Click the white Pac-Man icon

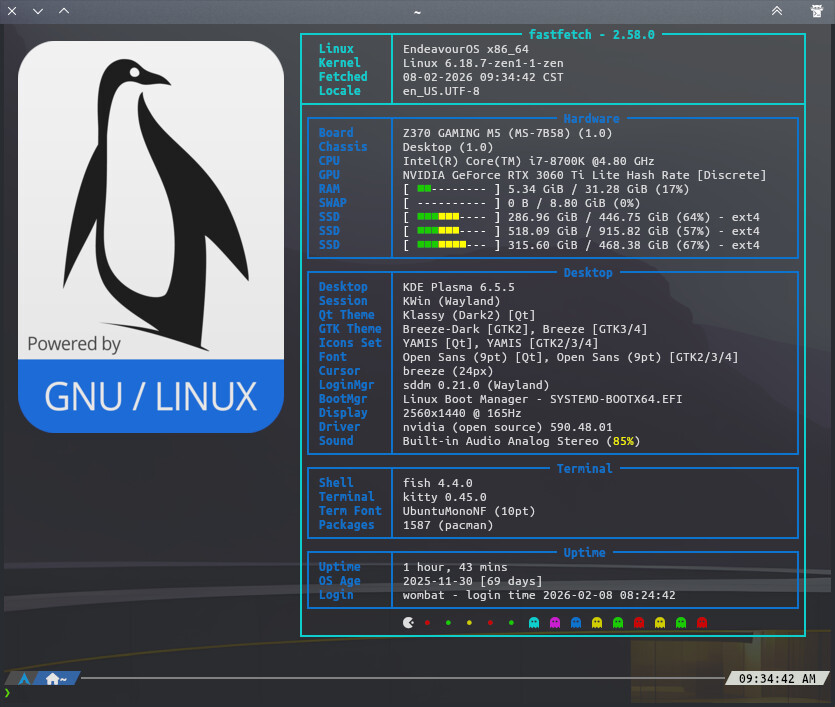pos(408,622)
